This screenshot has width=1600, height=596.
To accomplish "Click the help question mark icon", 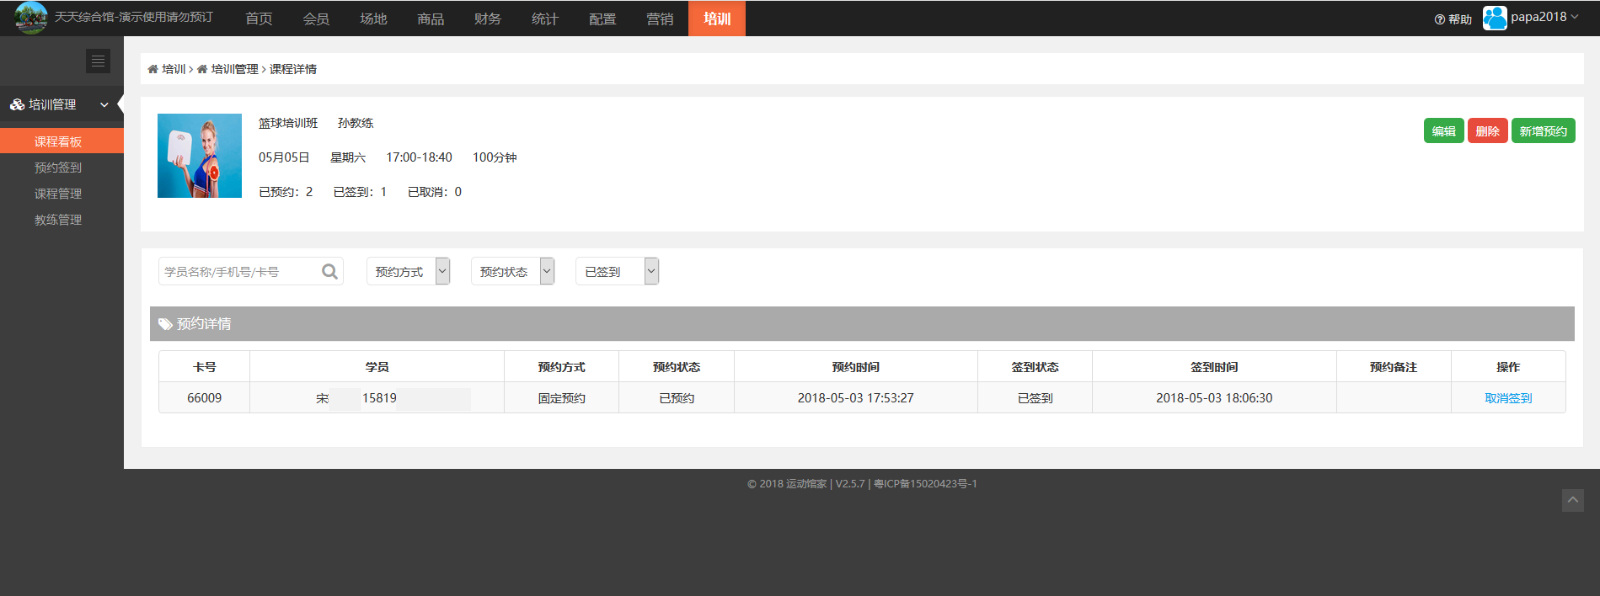I will click(1439, 19).
